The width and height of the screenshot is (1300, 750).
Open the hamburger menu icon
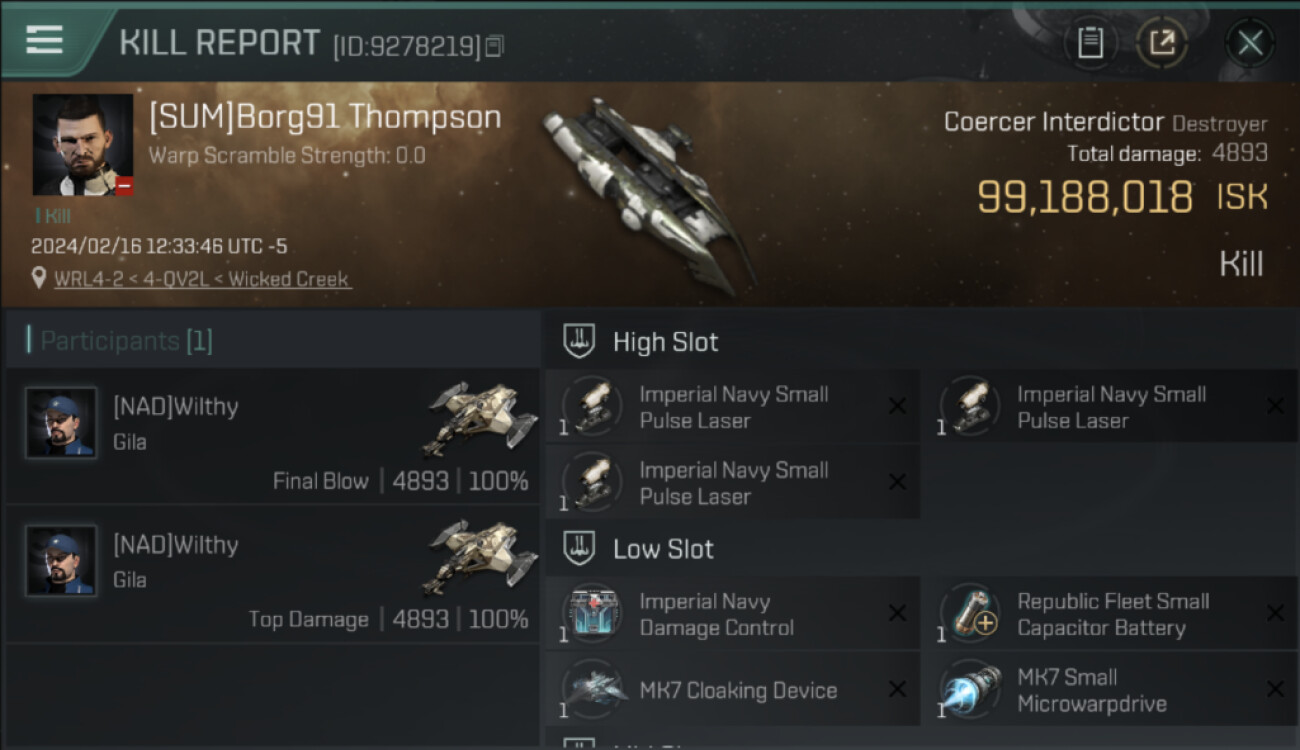click(x=44, y=40)
